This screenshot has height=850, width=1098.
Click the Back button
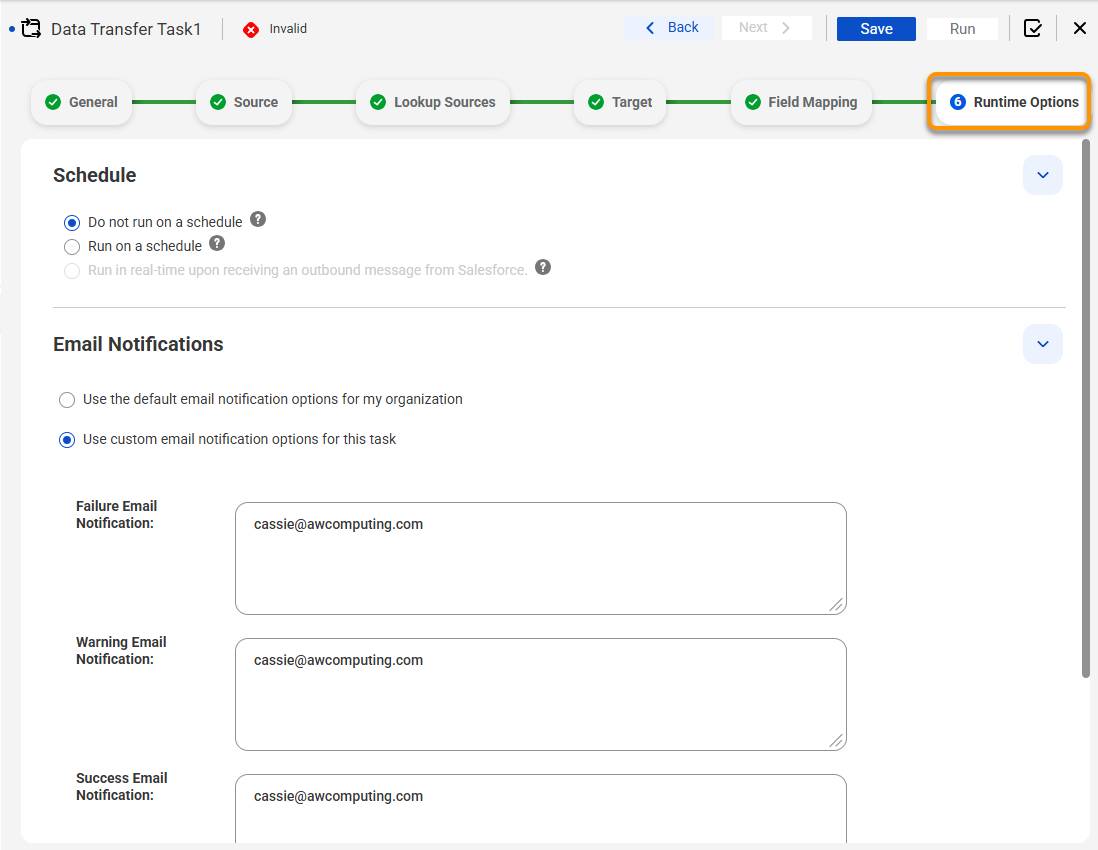click(671, 27)
